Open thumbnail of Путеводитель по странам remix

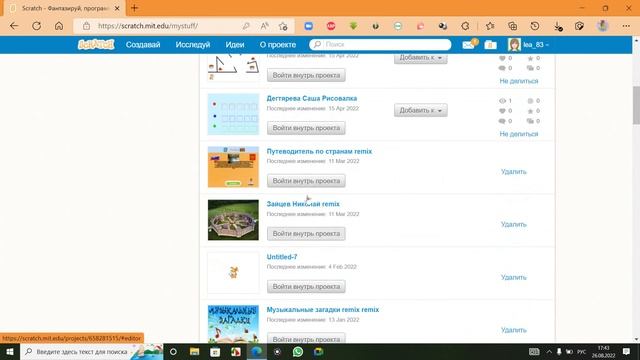tap(233, 167)
